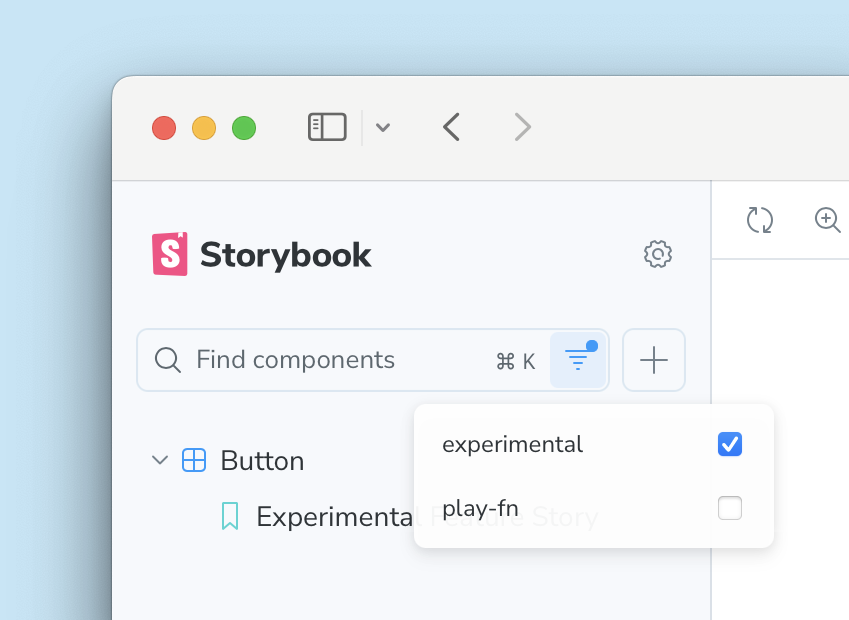
Task: Open the toolbar chevron dropdown
Action: coord(383,127)
